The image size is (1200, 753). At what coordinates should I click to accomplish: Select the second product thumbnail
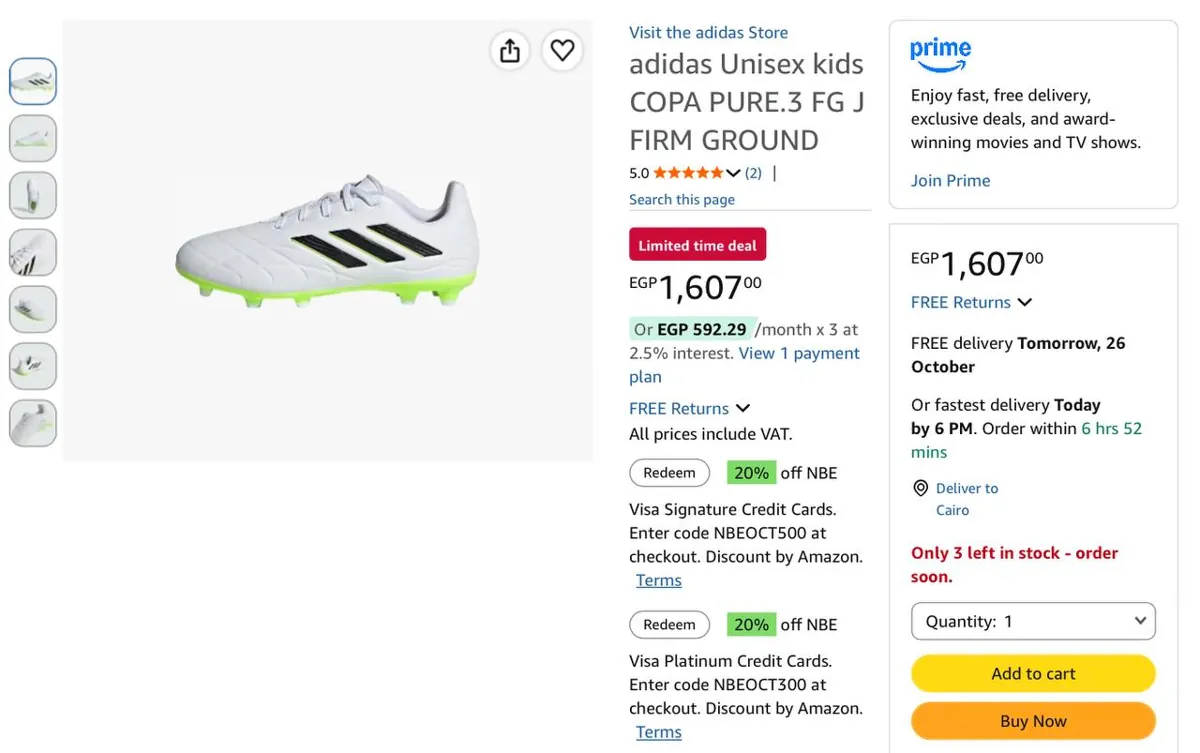(33, 138)
